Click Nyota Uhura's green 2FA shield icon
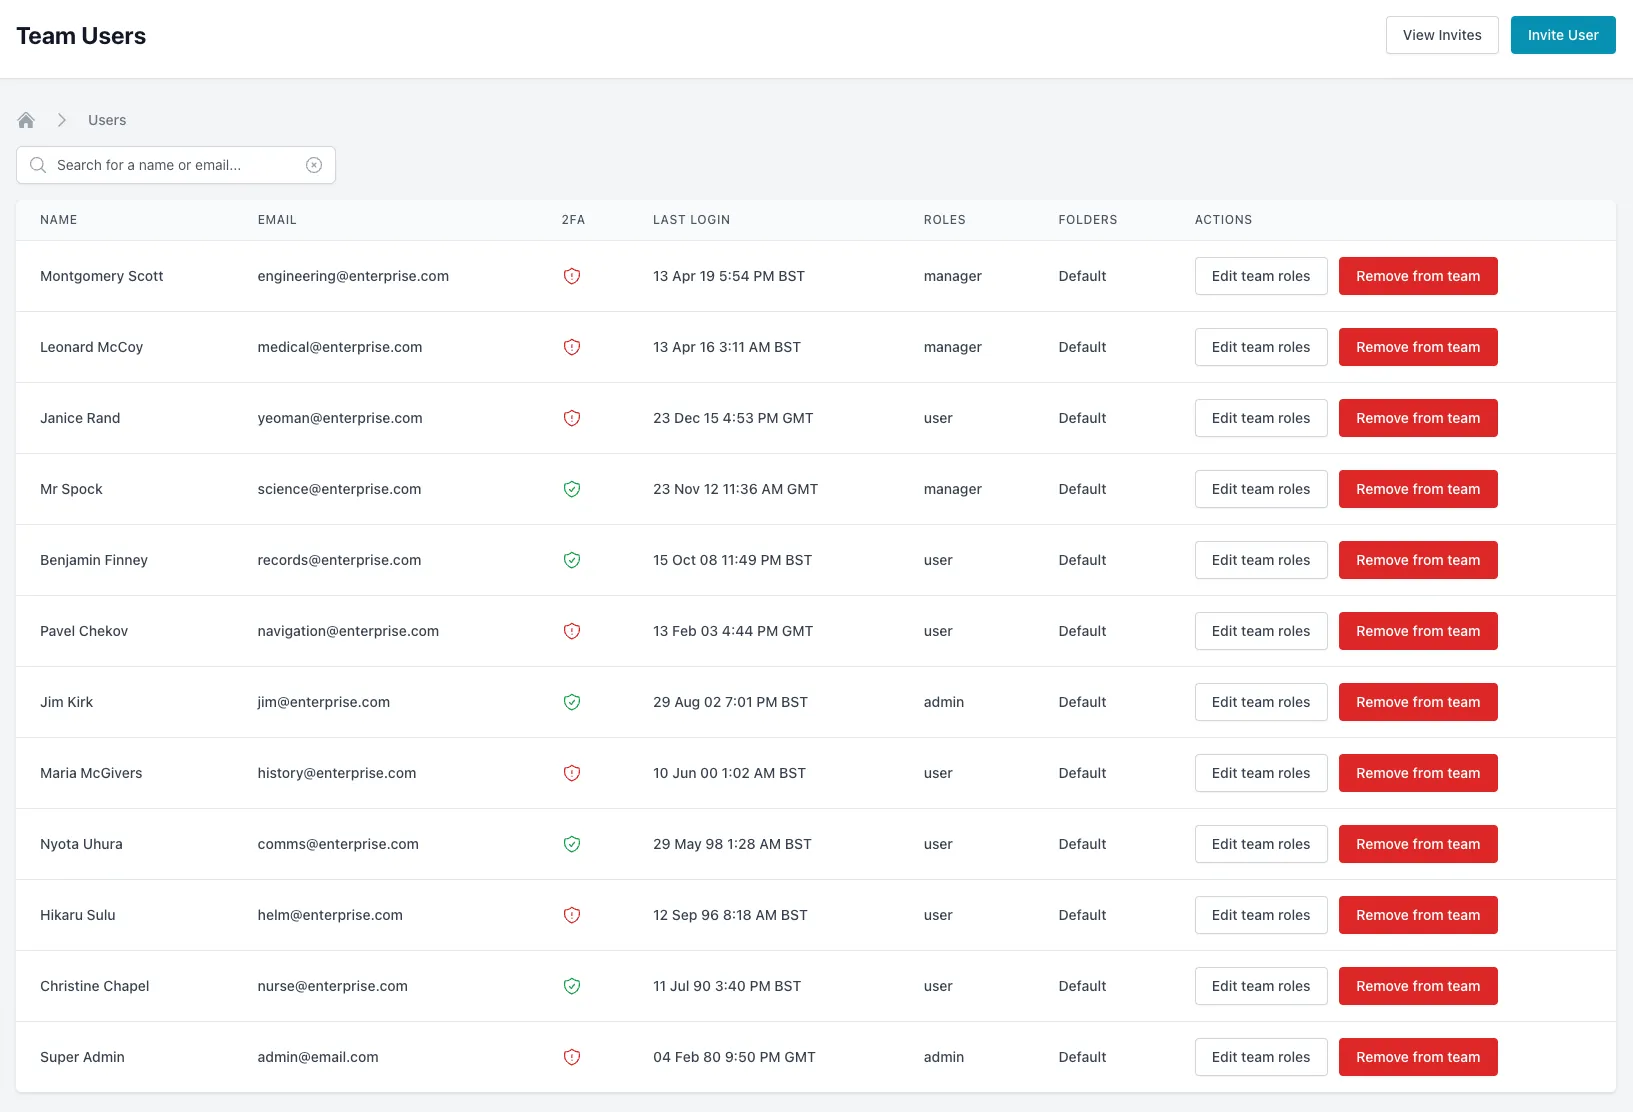This screenshot has height=1112, width=1633. 572,844
